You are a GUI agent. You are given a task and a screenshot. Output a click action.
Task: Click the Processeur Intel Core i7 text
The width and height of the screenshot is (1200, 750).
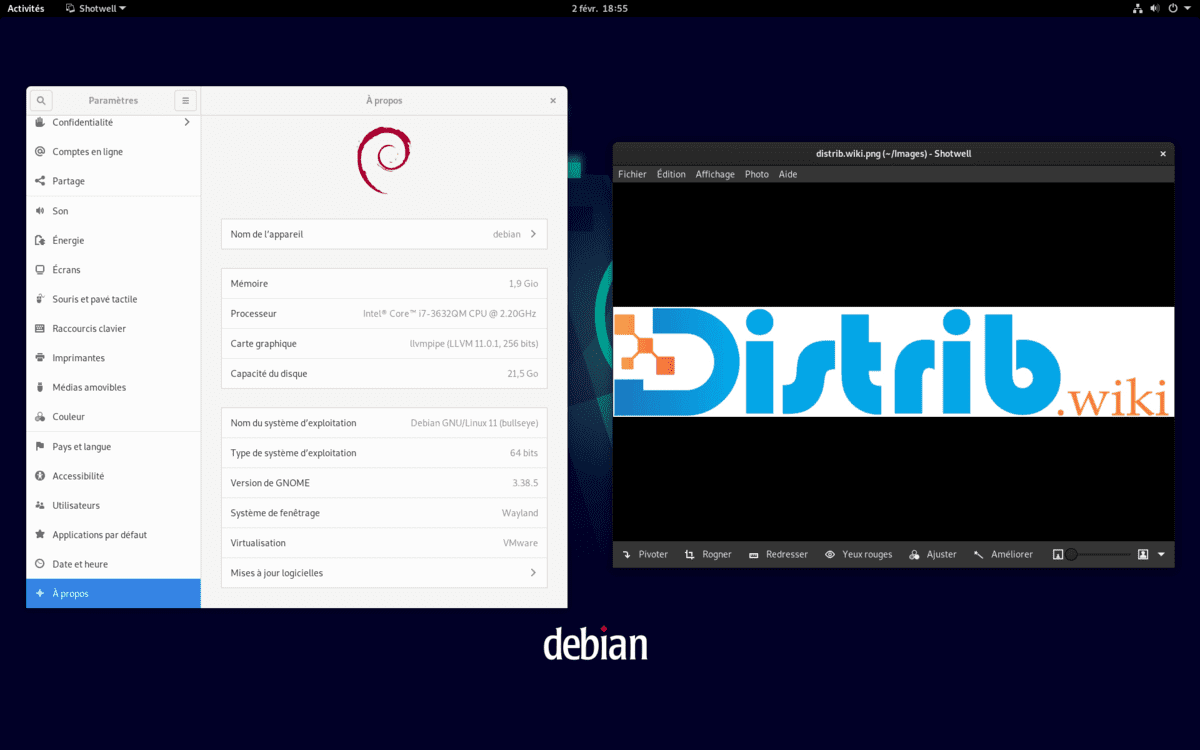click(x=450, y=314)
